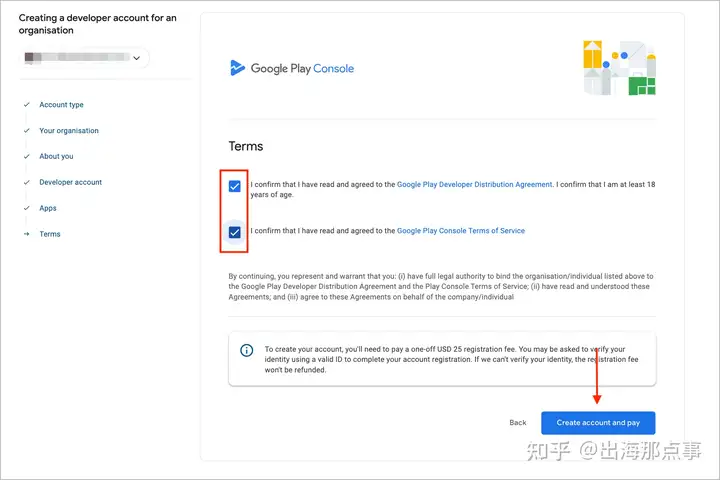Click the info icon in registration fee notice
The width and height of the screenshot is (720, 480).
pos(247,350)
